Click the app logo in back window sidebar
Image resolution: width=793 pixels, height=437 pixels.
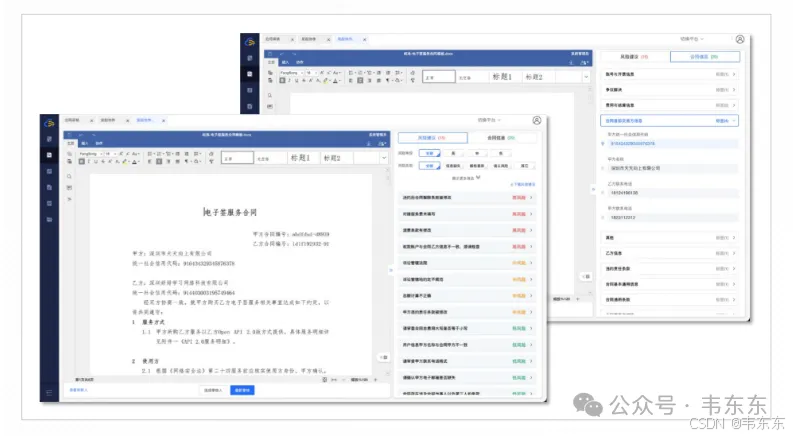249,42
